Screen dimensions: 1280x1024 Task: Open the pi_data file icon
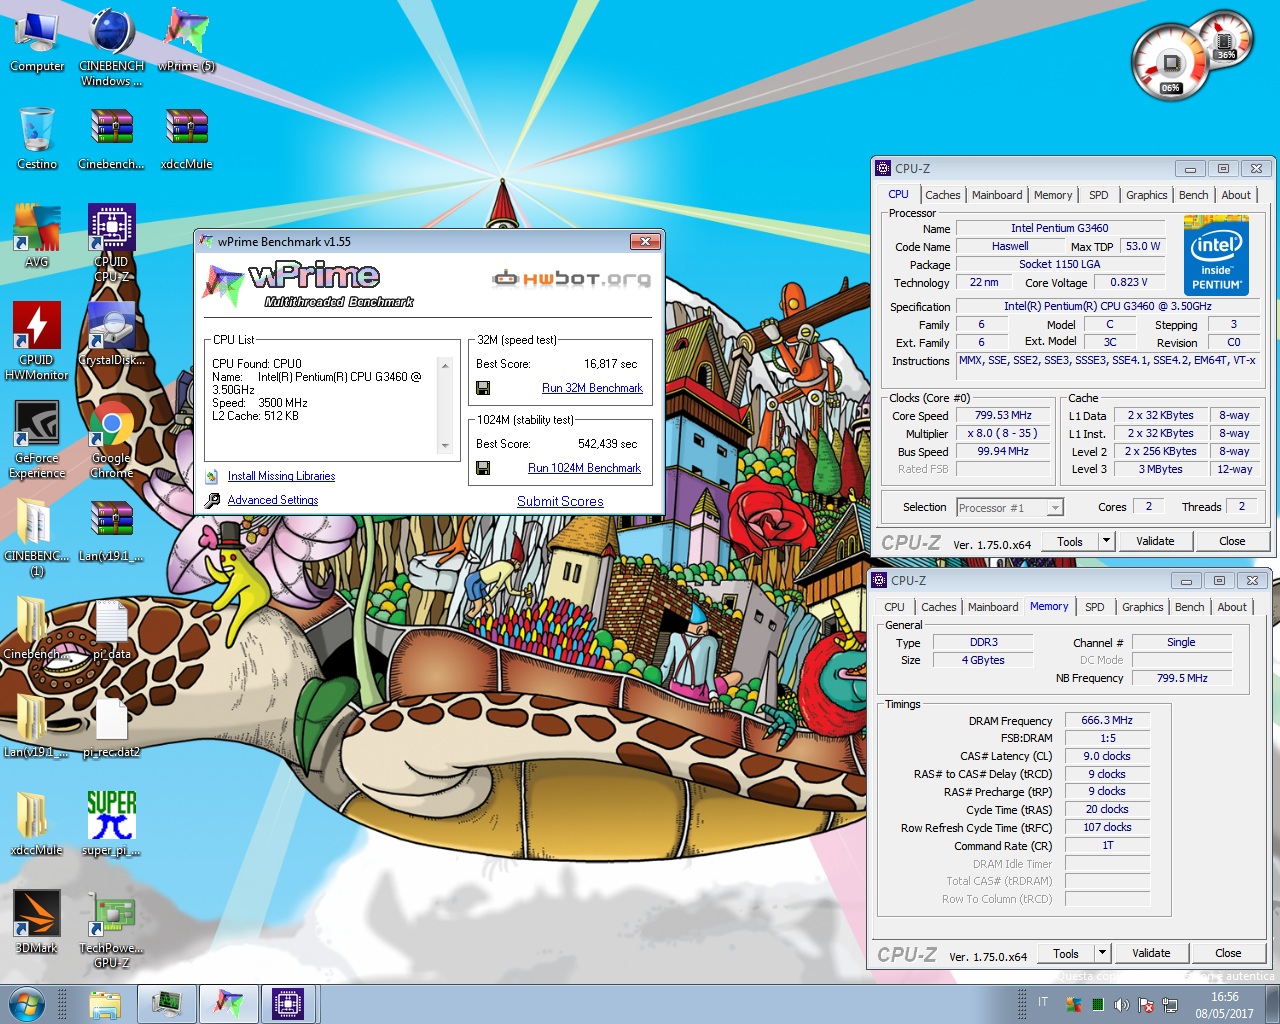(x=111, y=628)
